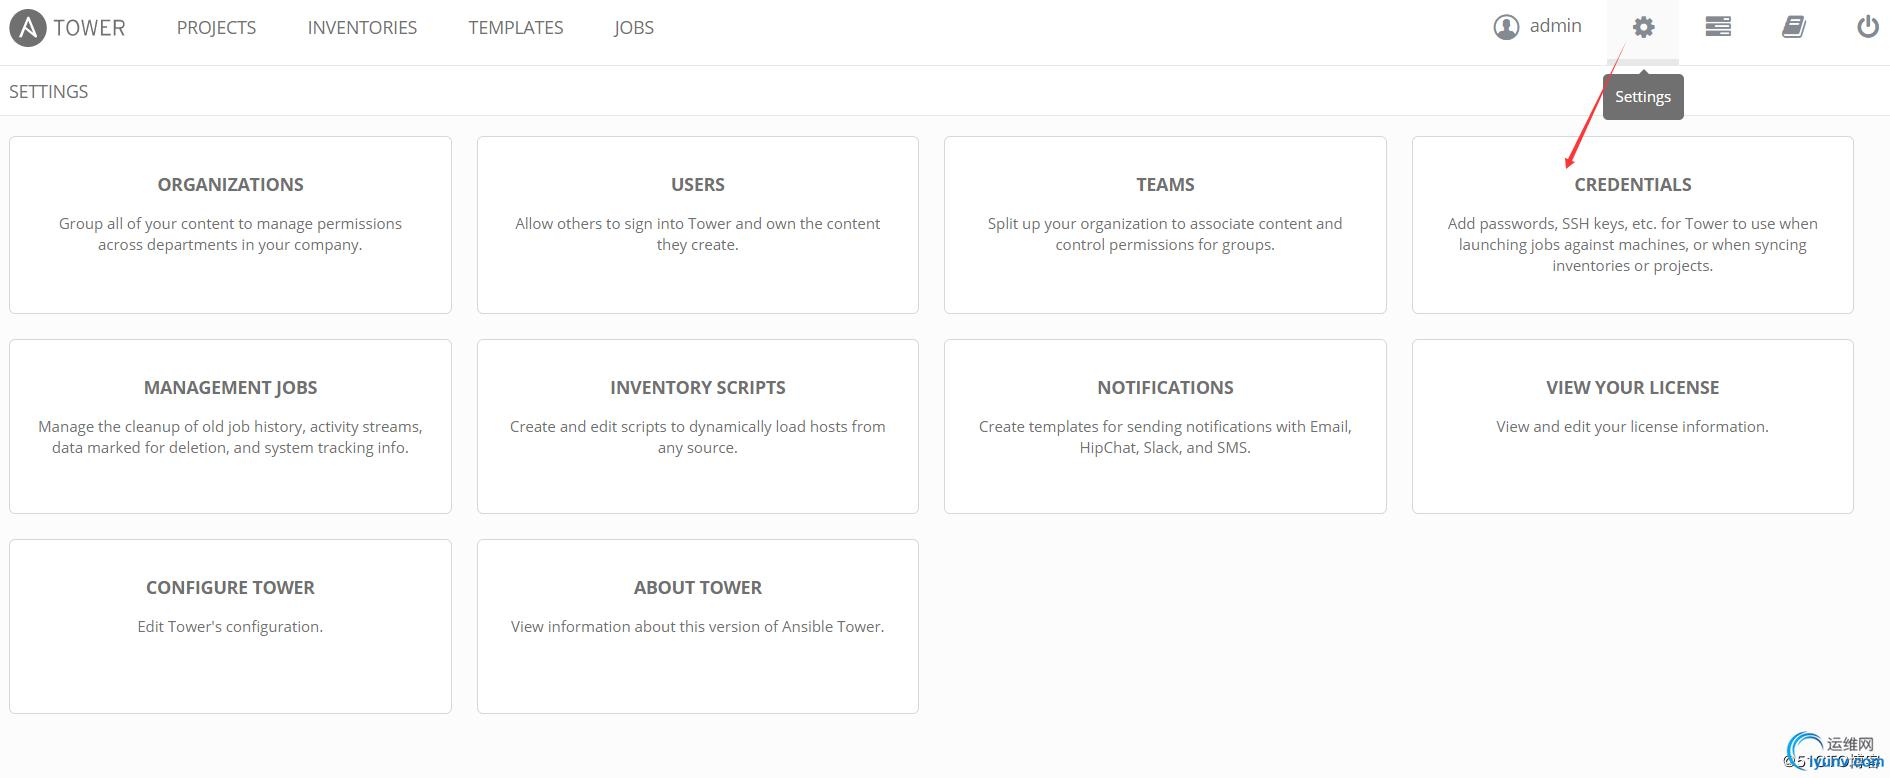Image resolution: width=1890 pixels, height=778 pixels.
Task: Open the Notifications settings card
Action: coord(1165,427)
